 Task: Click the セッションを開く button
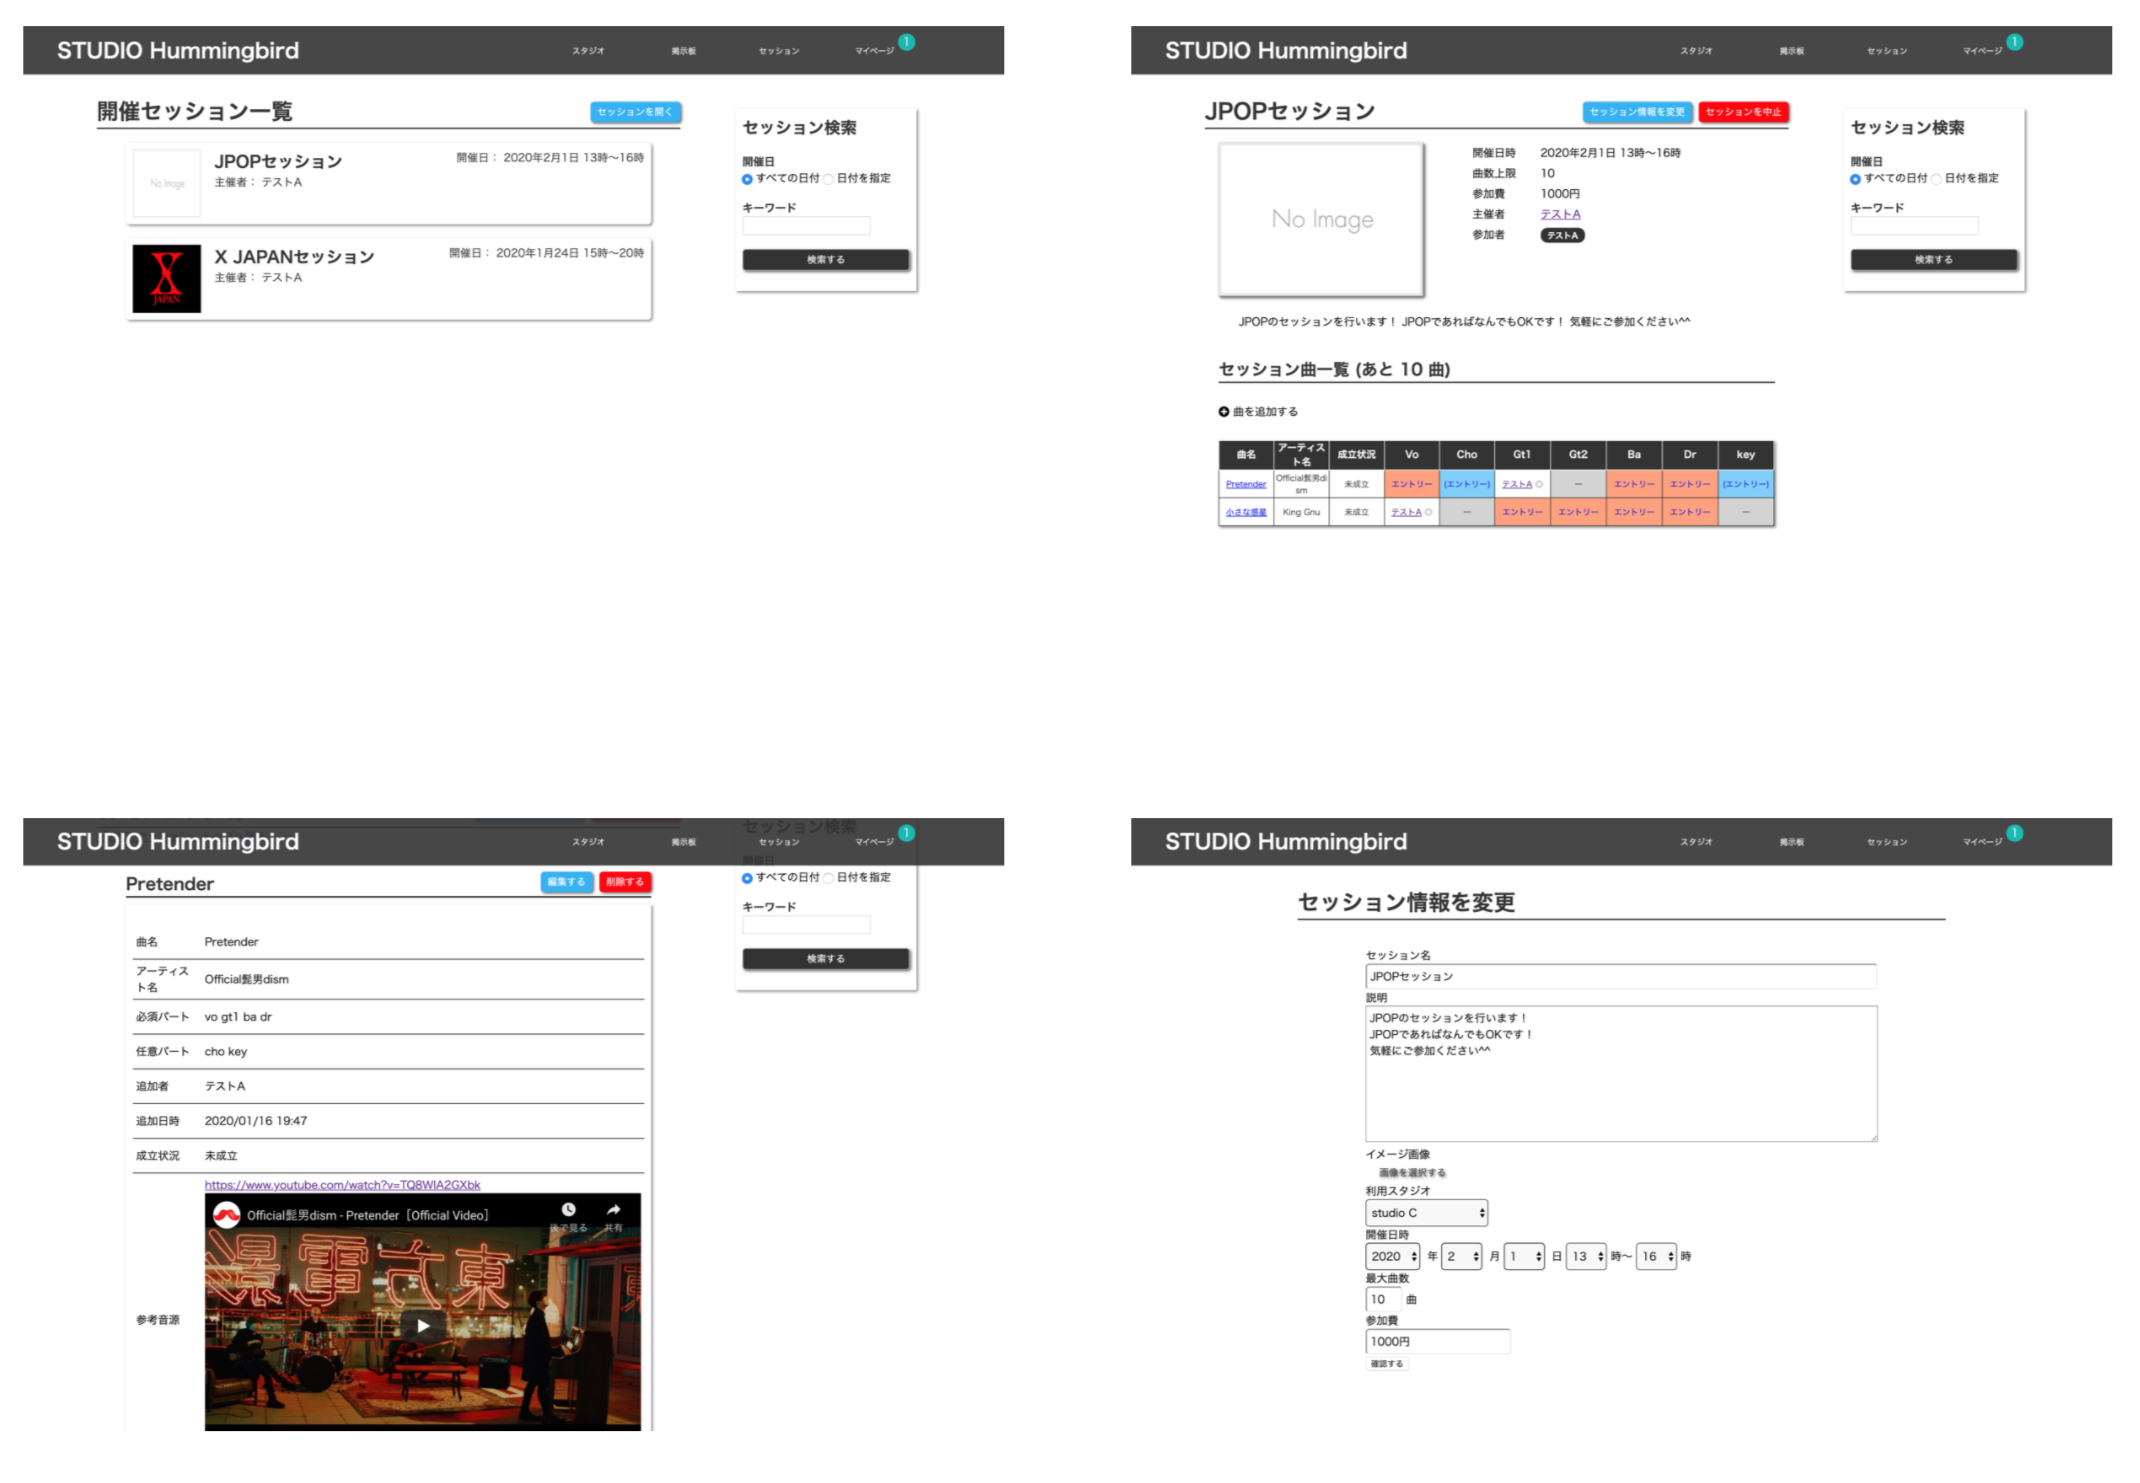[x=634, y=112]
